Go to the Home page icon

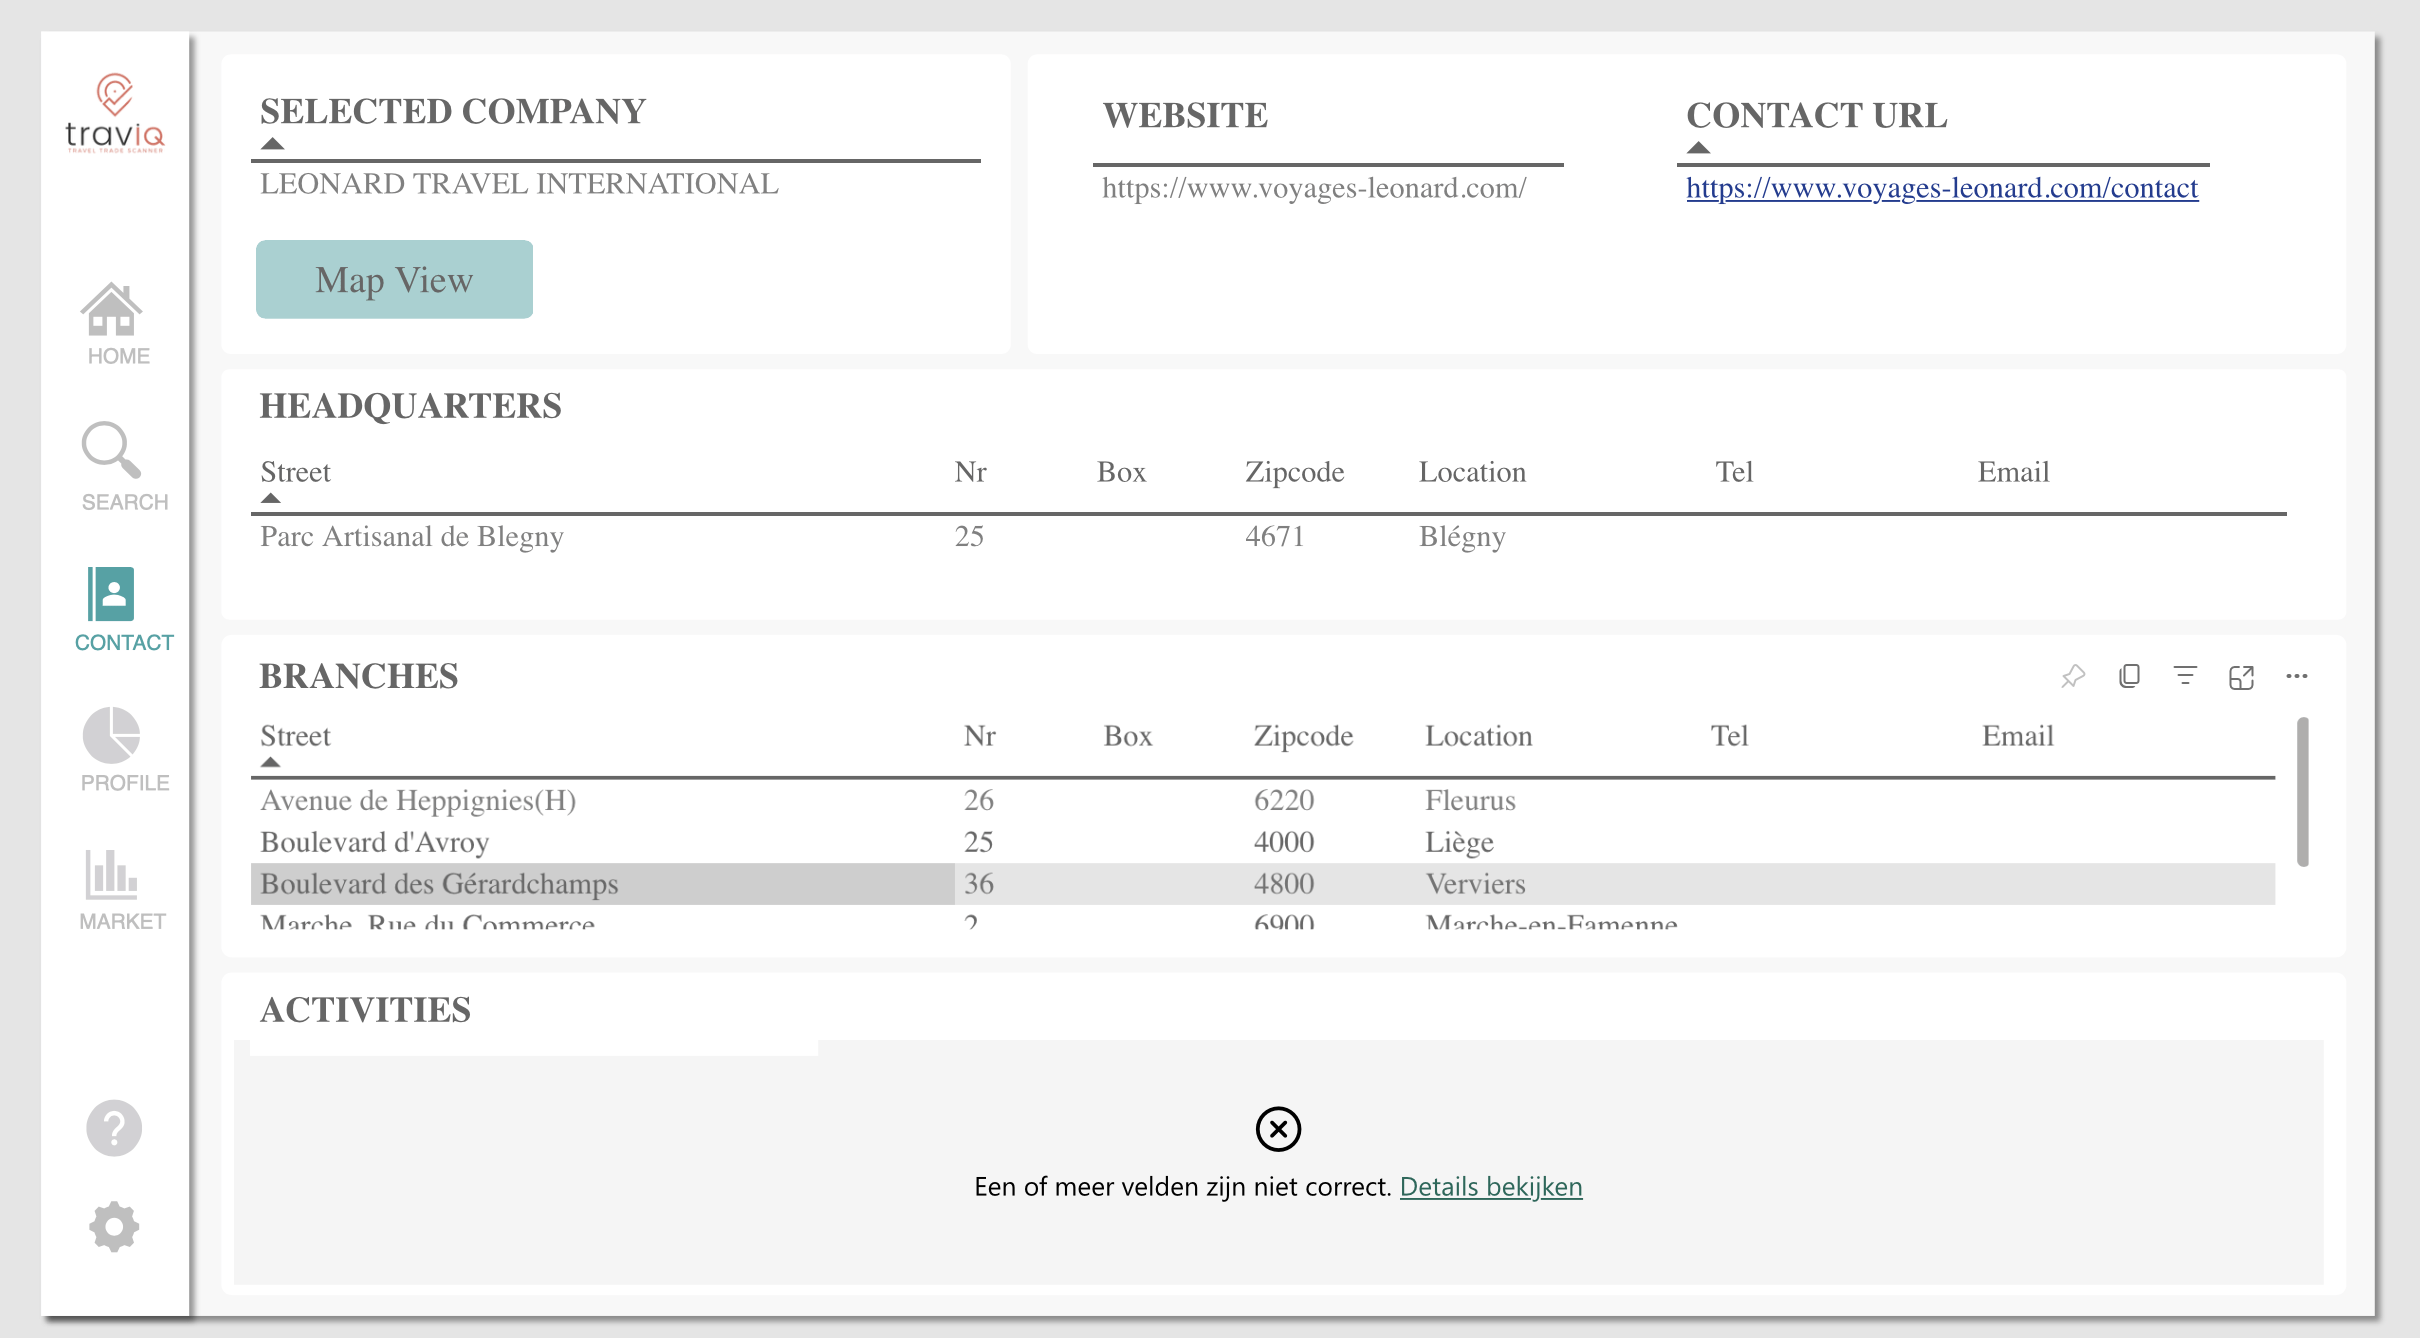click(x=112, y=311)
